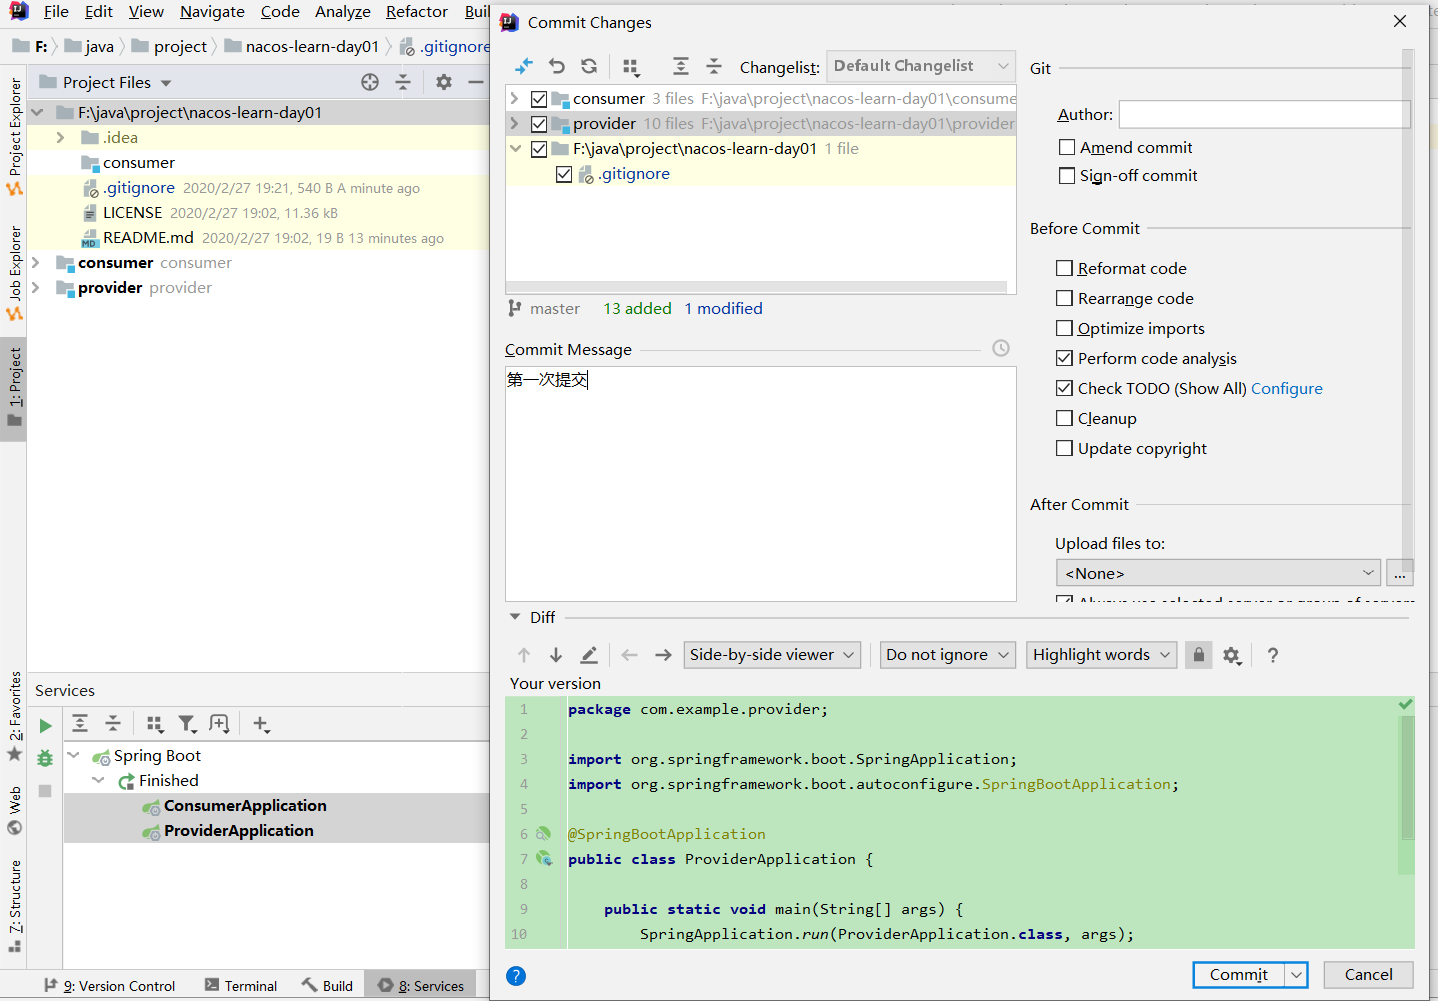1438x1001 pixels.
Task: Click Author input field
Action: (x=1264, y=114)
